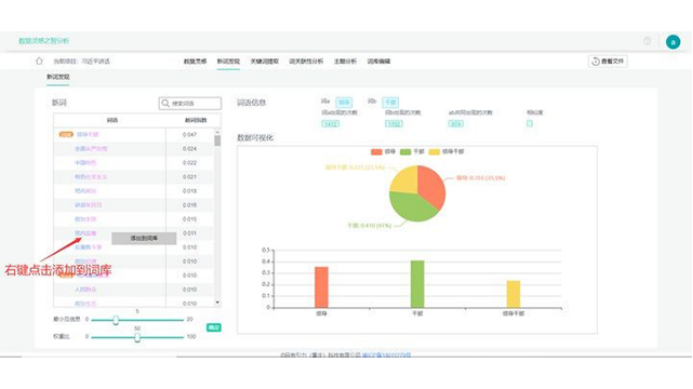The height and width of the screenshot is (389, 693).
Task: Open the user avatar at top right
Action: 673,42
